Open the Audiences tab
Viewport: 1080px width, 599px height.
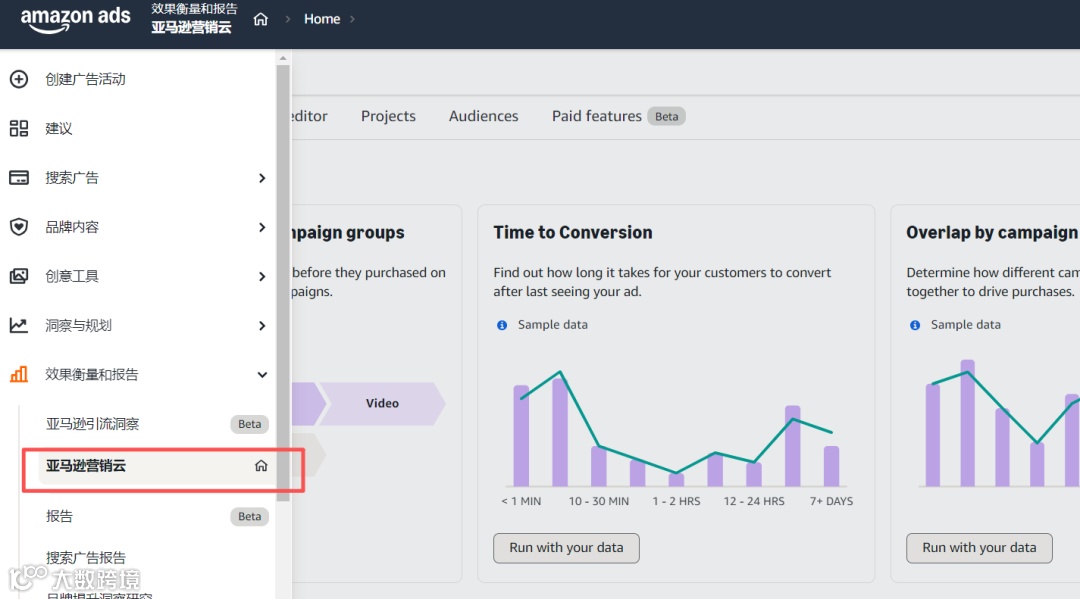[x=484, y=116]
